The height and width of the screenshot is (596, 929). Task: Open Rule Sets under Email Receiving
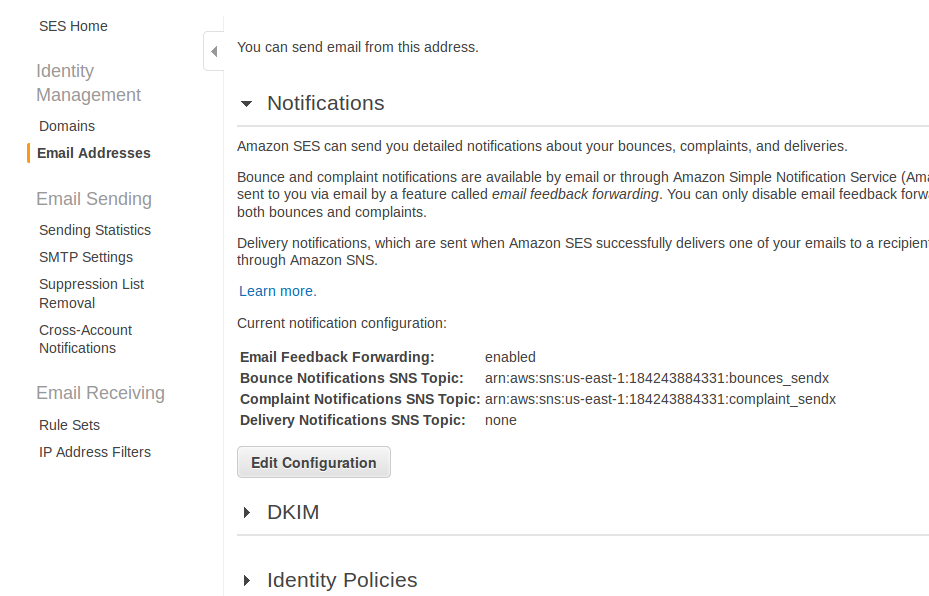click(x=69, y=425)
